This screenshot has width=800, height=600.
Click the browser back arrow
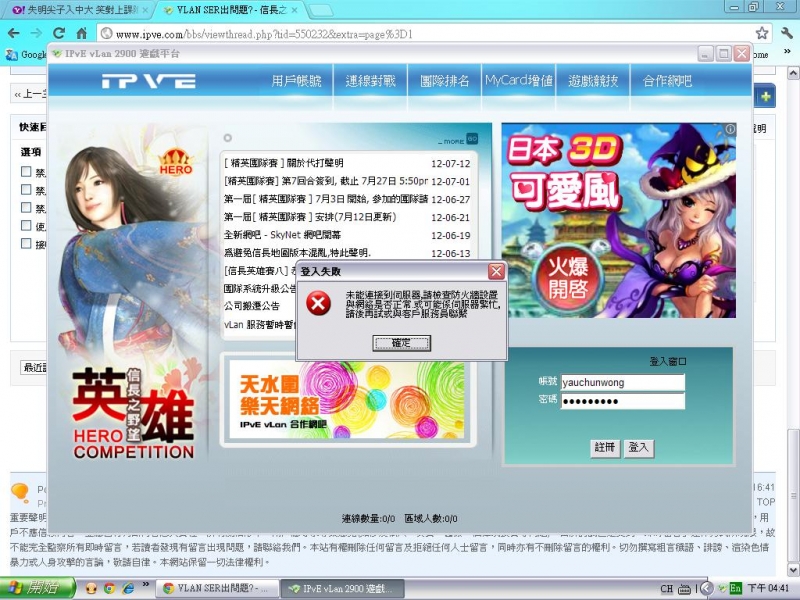tap(14, 31)
